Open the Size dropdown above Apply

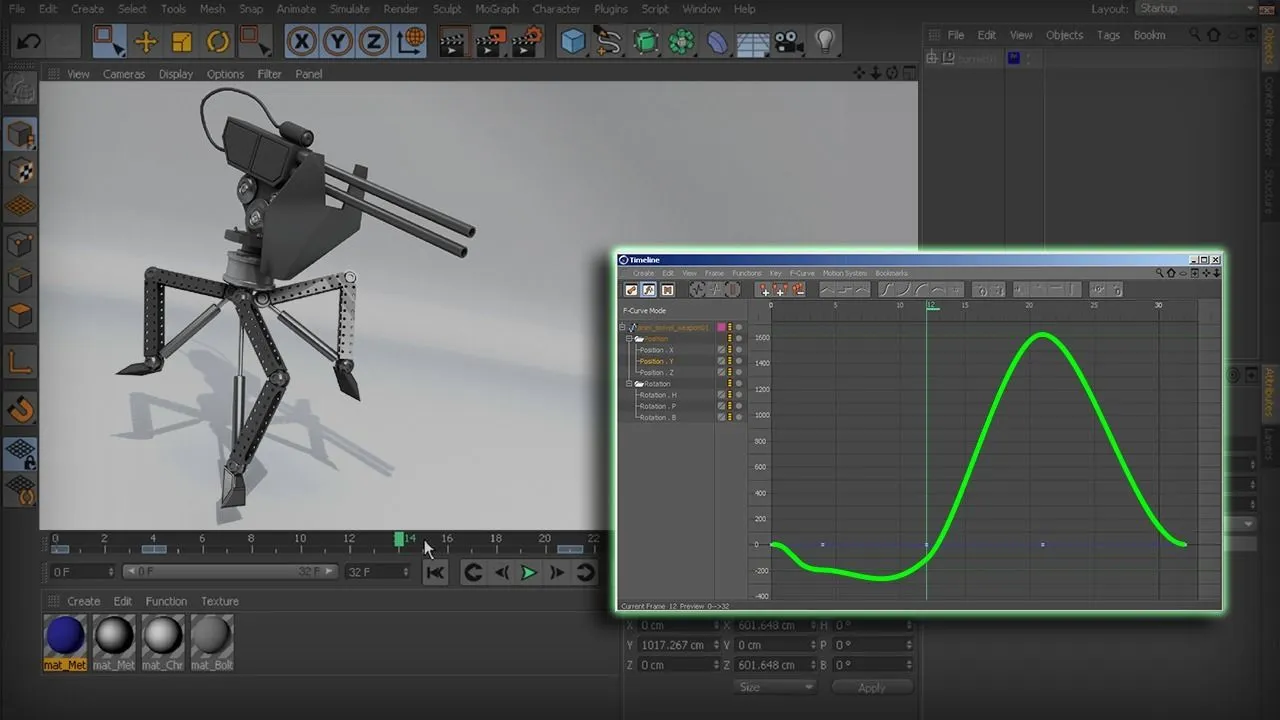coord(775,687)
